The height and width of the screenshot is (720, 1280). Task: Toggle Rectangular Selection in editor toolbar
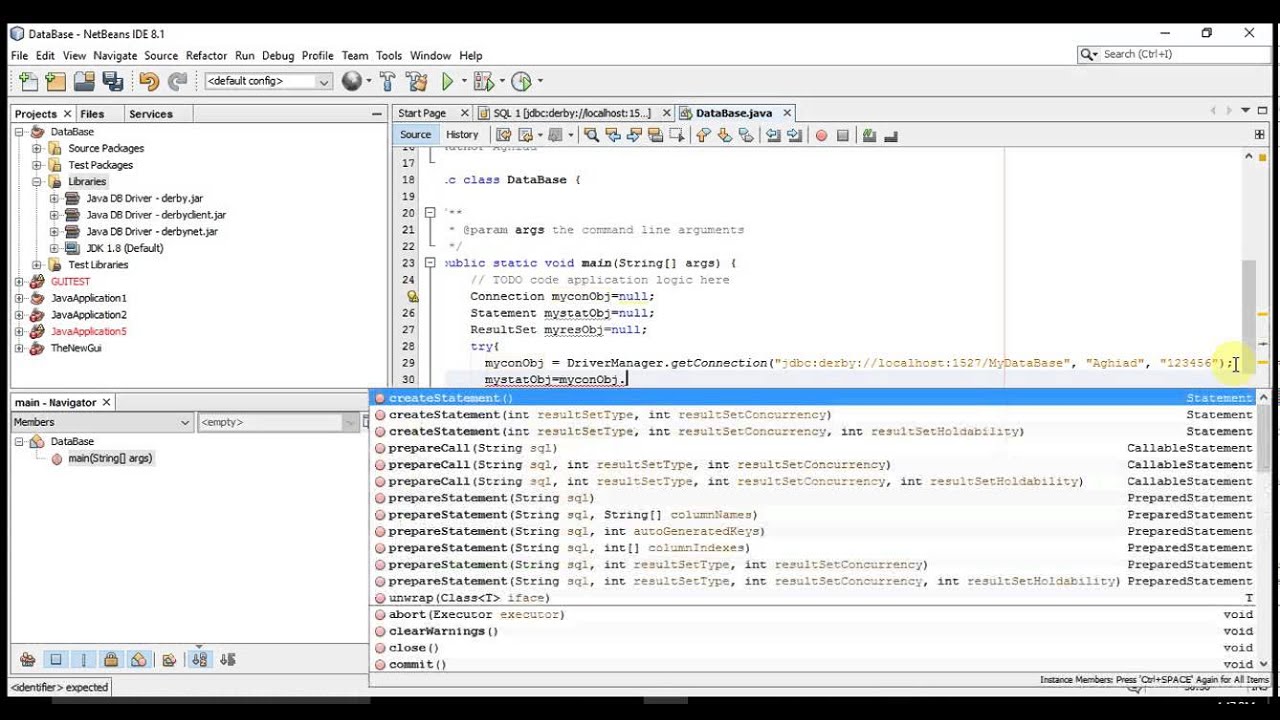point(676,135)
